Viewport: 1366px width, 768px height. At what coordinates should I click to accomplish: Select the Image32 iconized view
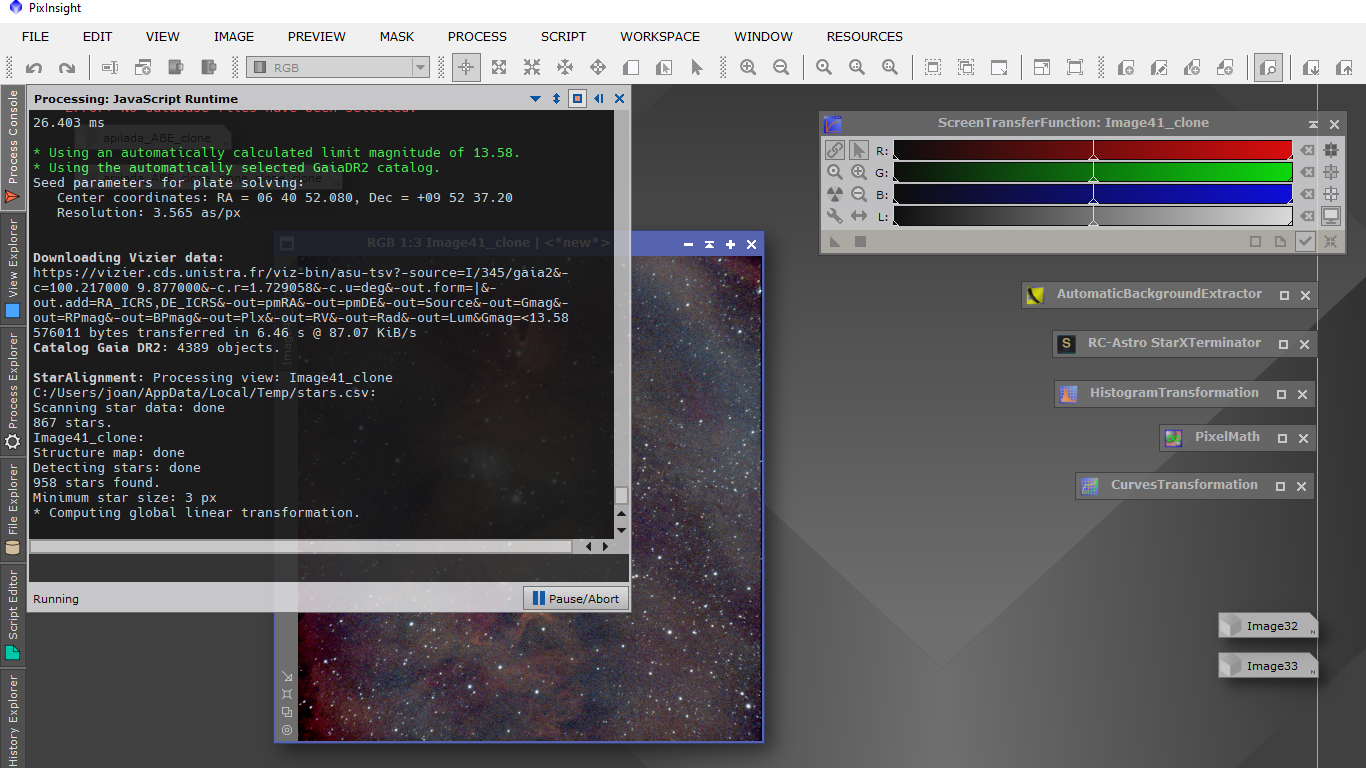click(1268, 626)
